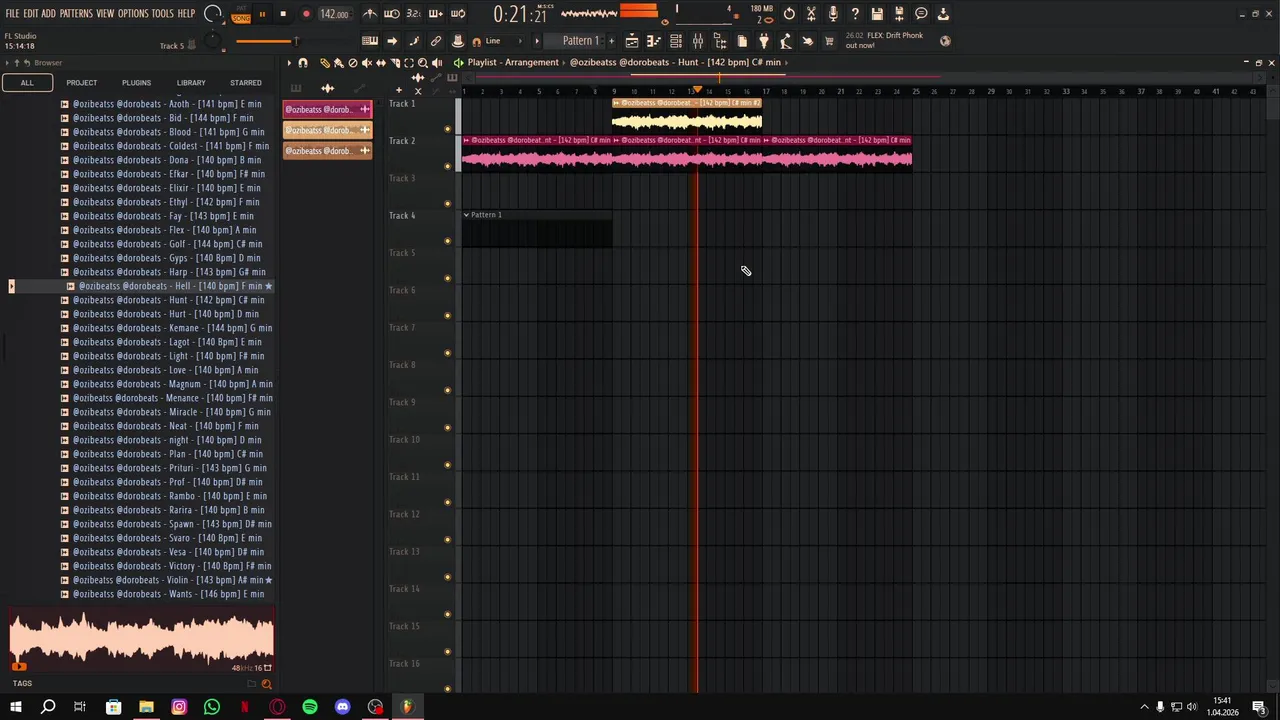Click the Pause button in transport
The width and height of the screenshot is (1280, 720).
click(x=262, y=14)
